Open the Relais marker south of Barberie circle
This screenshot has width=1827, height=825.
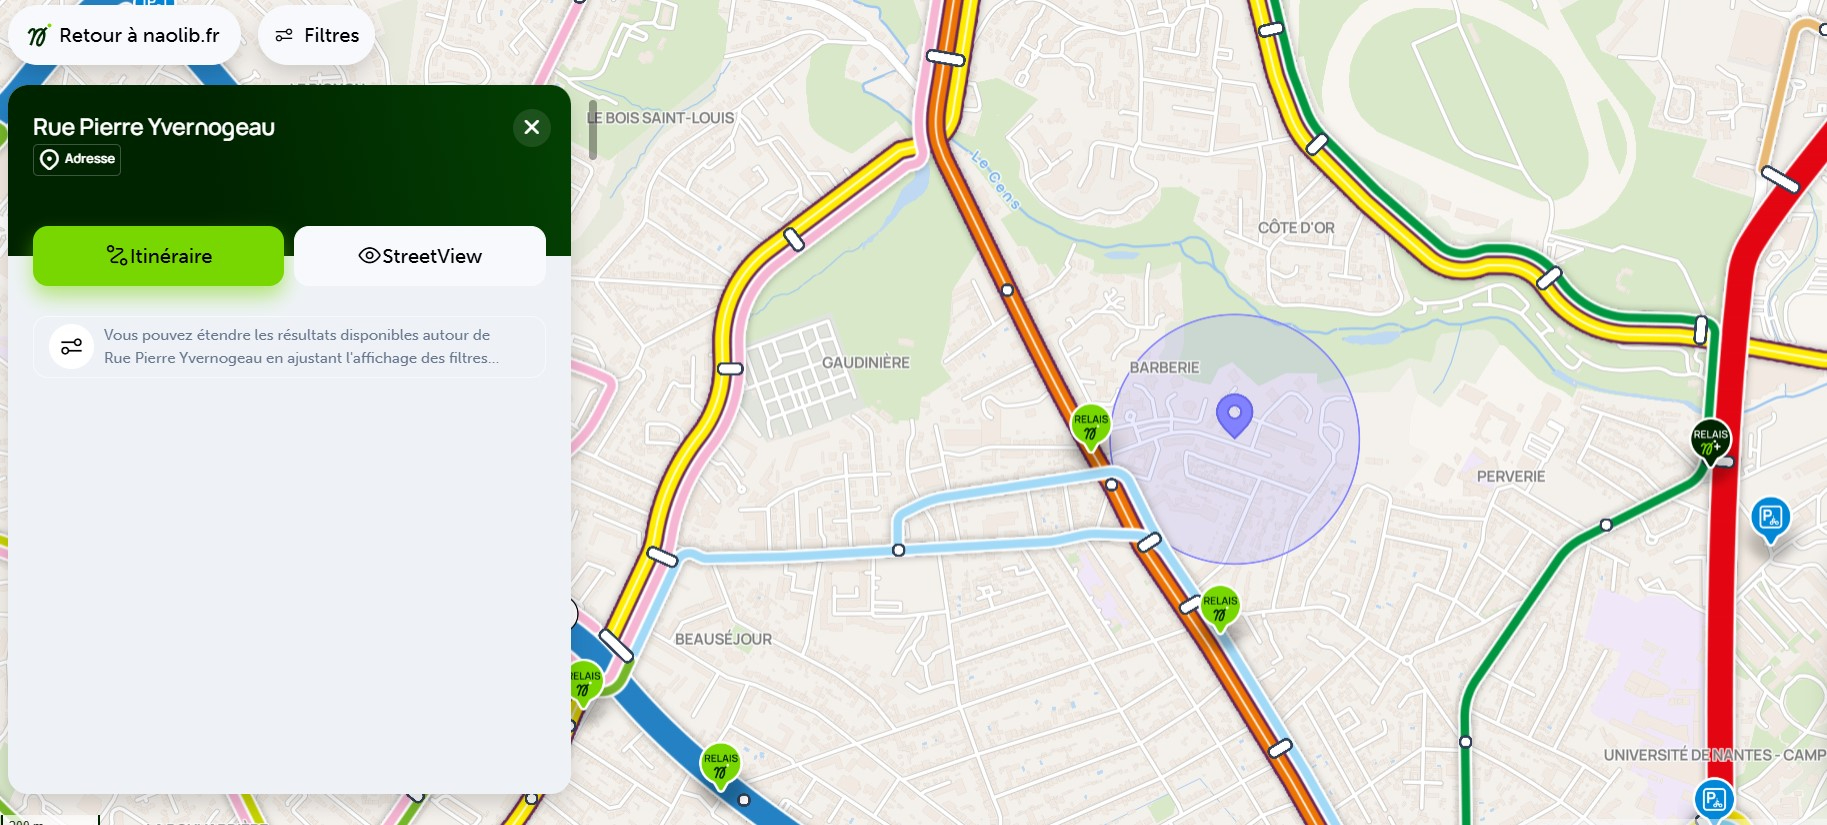click(x=1220, y=607)
